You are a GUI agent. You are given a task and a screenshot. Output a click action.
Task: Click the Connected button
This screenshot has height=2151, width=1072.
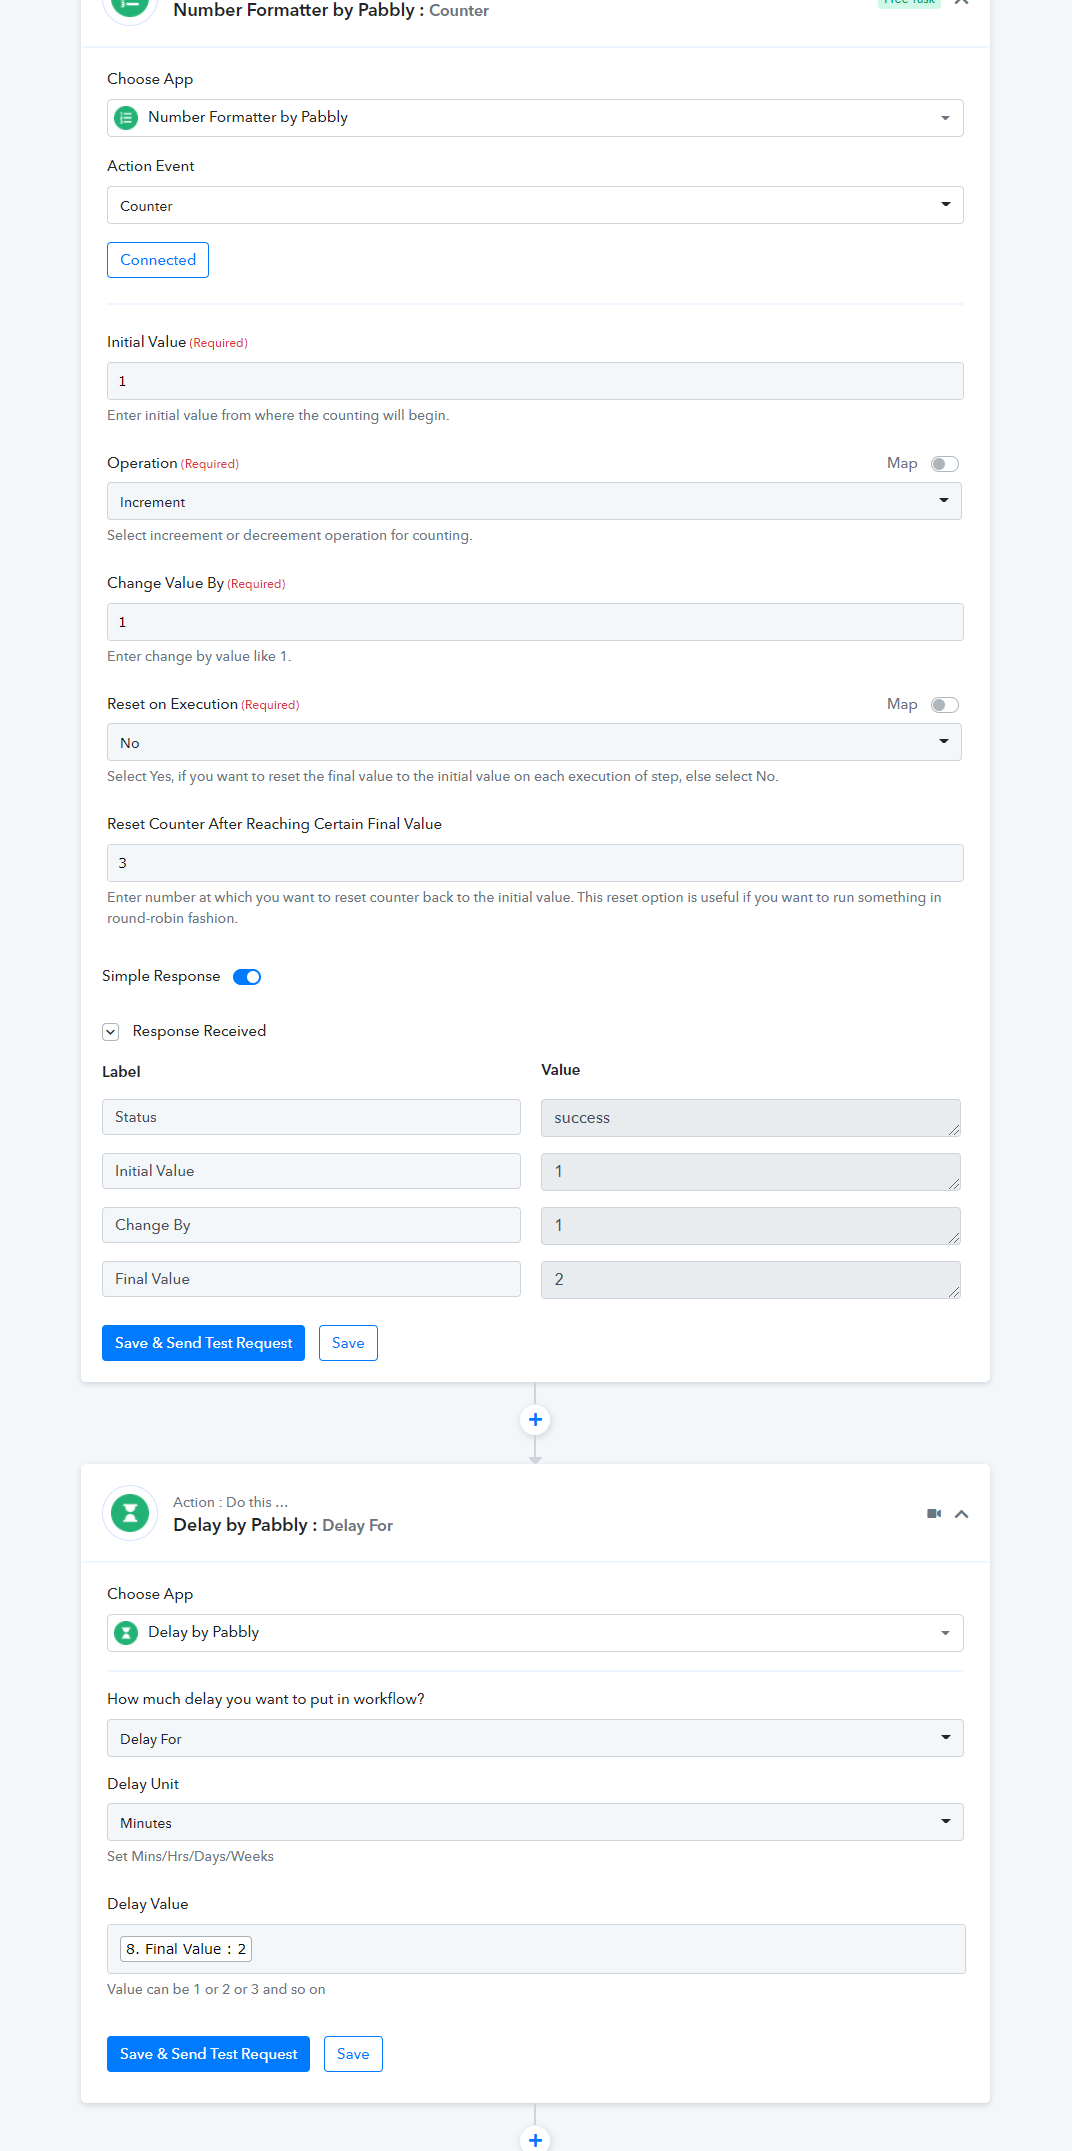158,260
